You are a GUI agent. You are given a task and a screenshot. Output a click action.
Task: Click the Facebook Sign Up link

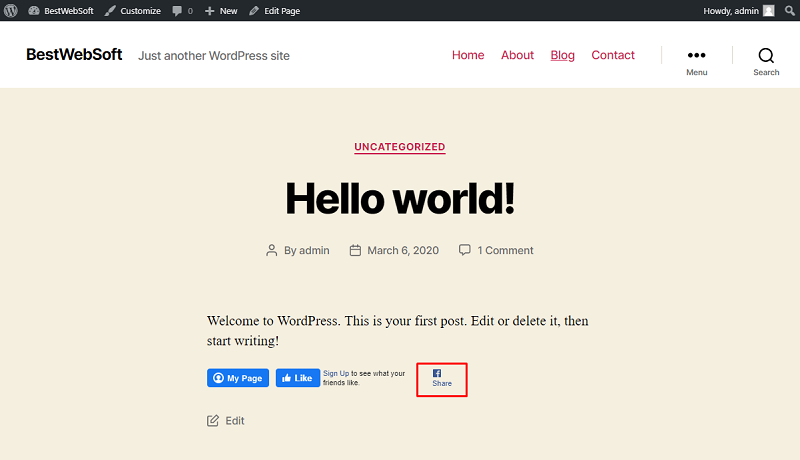coord(336,373)
